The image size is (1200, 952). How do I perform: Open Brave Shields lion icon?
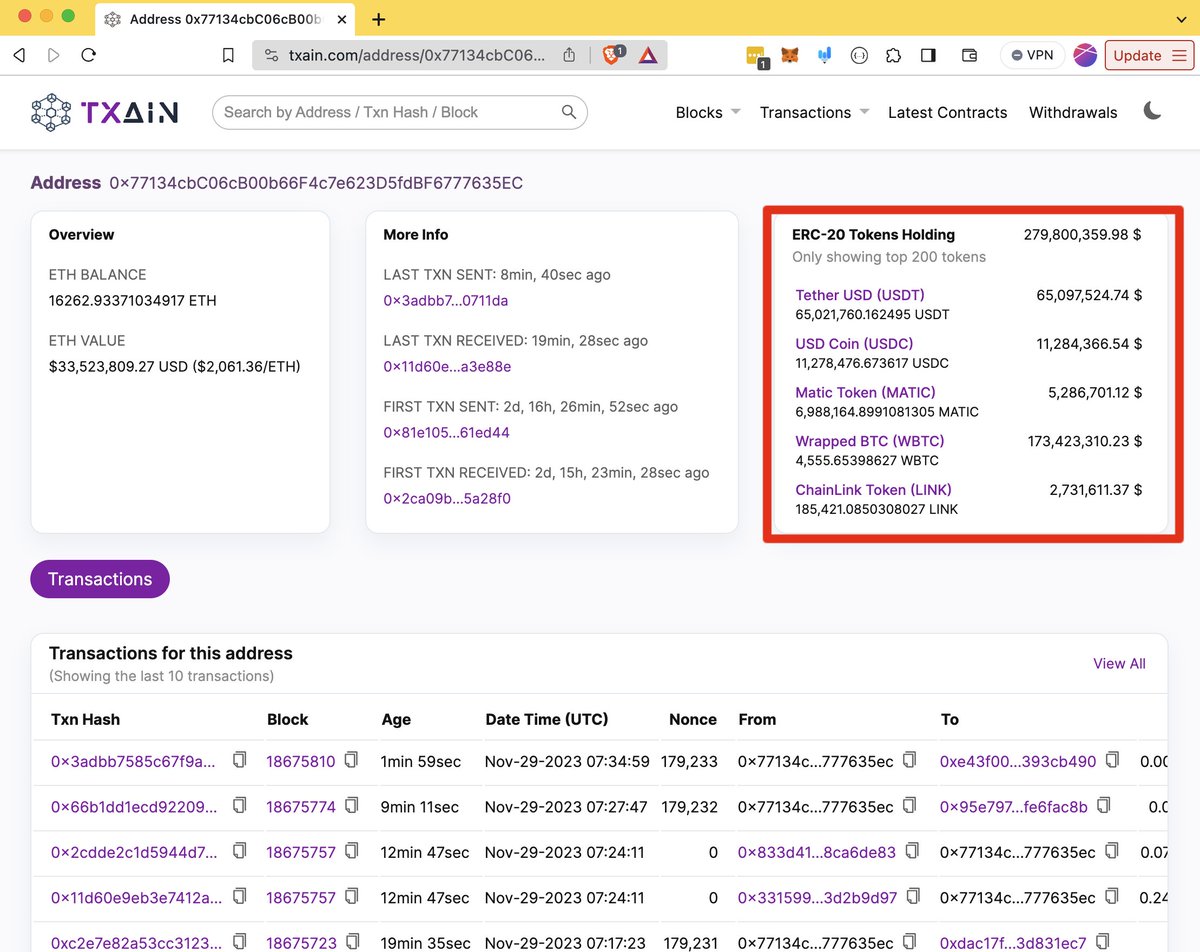(x=612, y=55)
